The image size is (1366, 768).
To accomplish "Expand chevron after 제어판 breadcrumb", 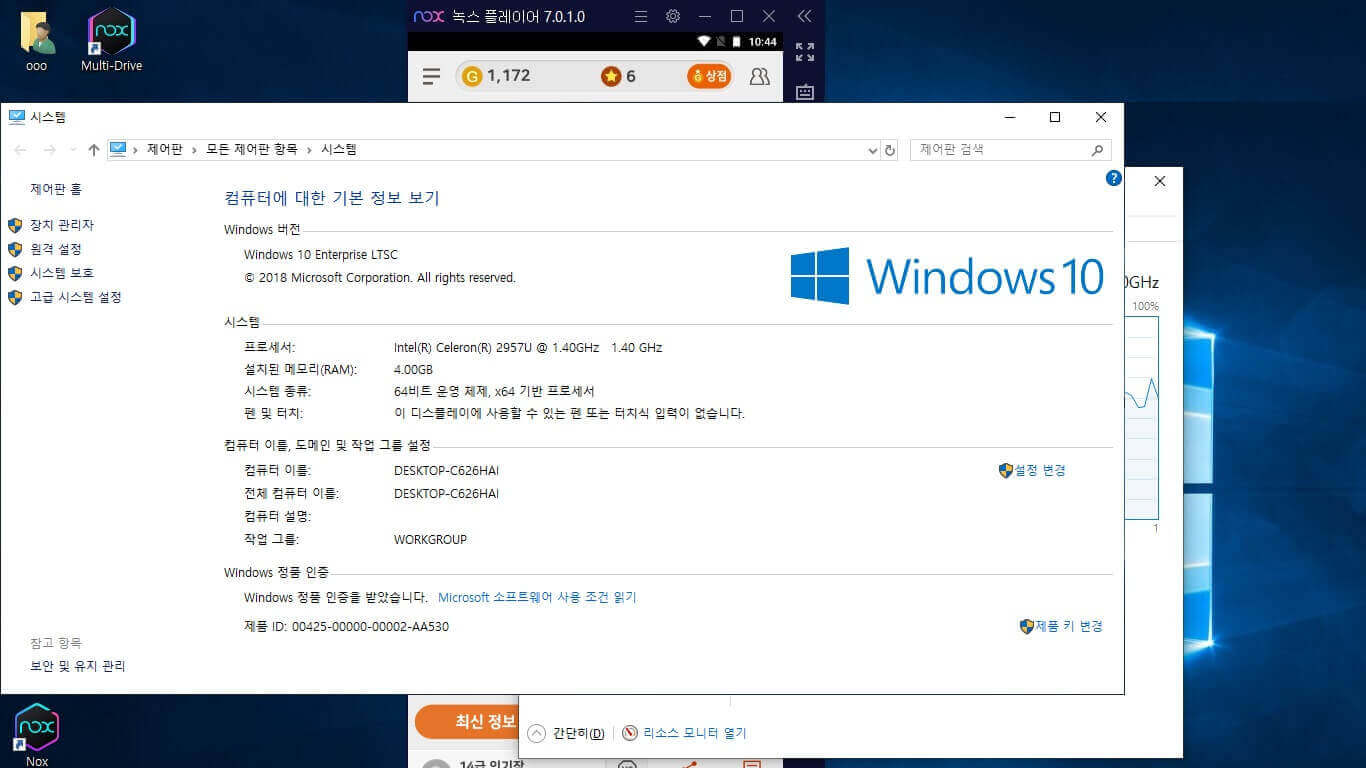I will (195, 150).
